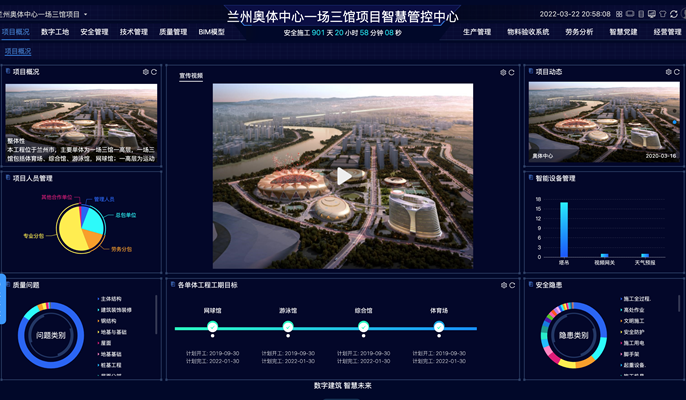Open settings gear in 各单体工程工期目标 panel
Image resolution: width=686 pixels, height=400 pixels.
(503, 285)
